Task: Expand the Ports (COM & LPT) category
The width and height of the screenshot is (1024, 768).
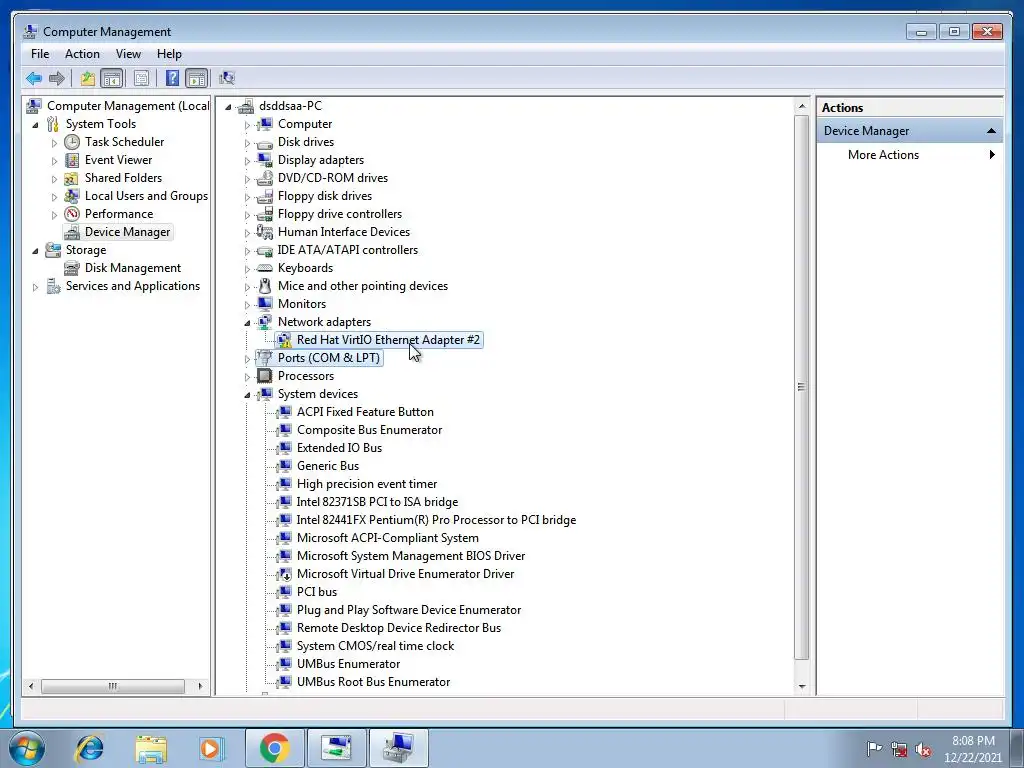Action: 247,359
